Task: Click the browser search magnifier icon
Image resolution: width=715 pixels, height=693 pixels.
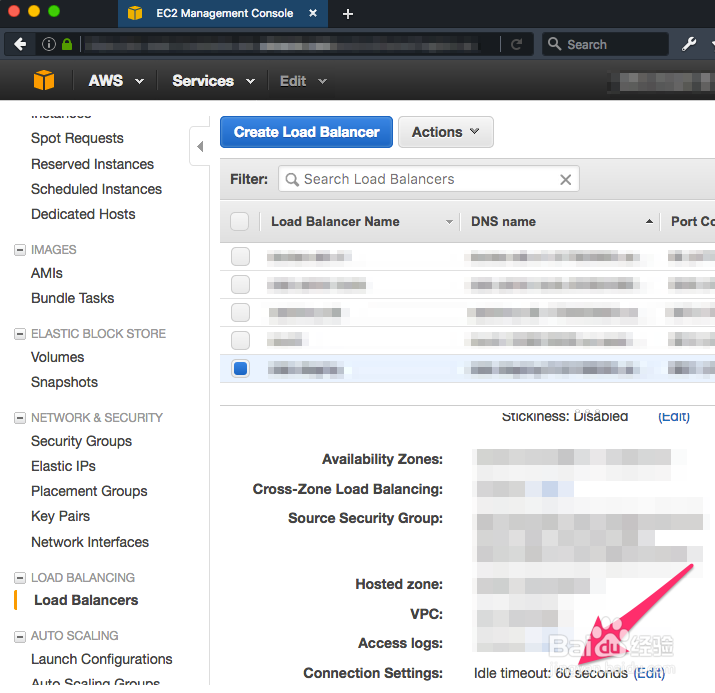Action: tap(554, 44)
